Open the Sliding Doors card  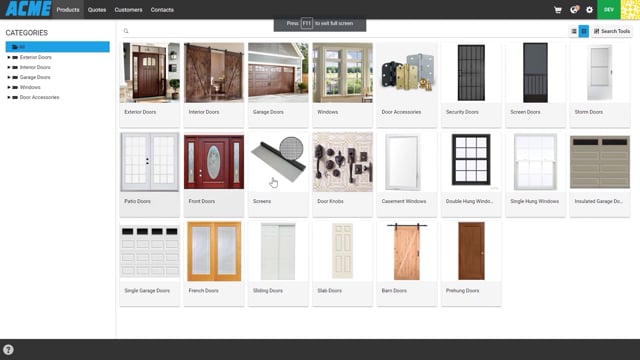coord(278,264)
